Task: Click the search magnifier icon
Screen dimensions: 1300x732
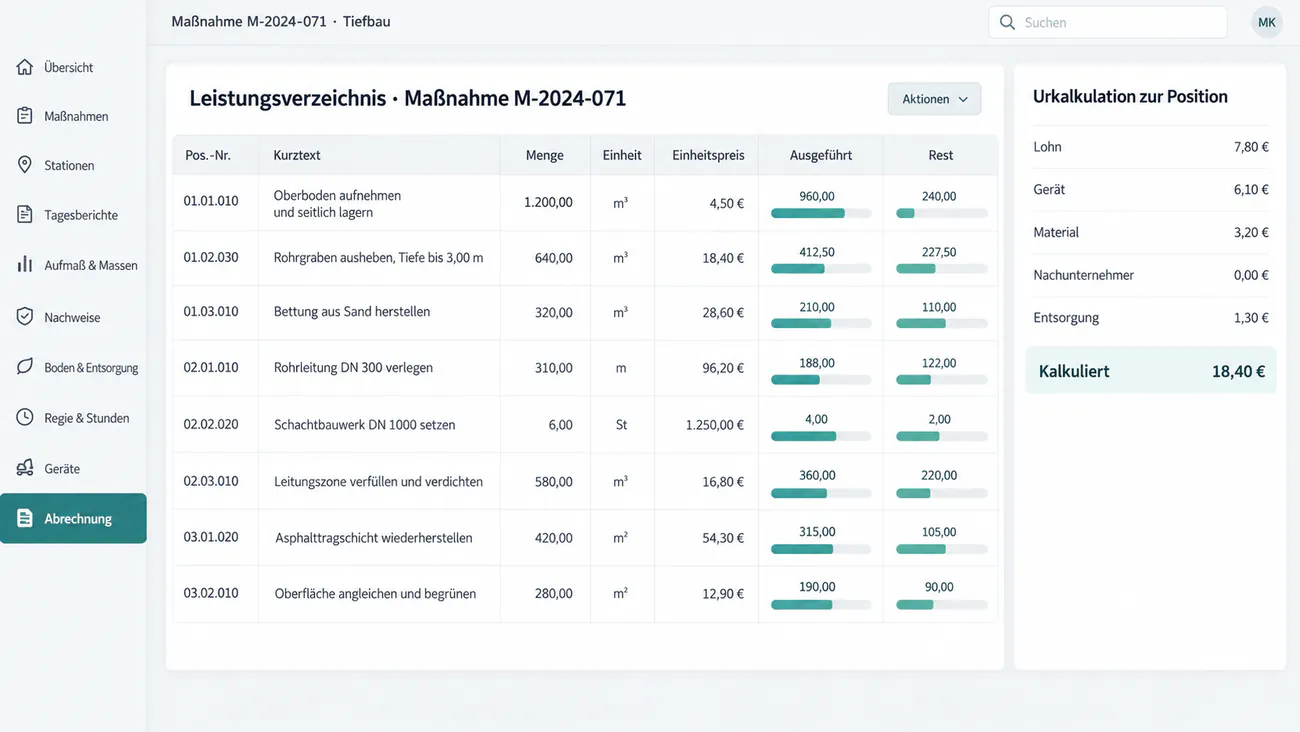Action: (1007, 22)
